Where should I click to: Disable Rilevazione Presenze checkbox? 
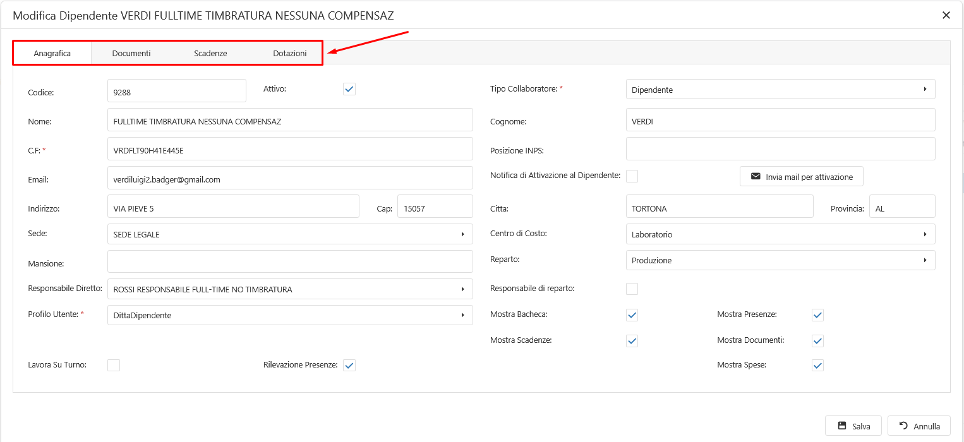tap(349, 365)
